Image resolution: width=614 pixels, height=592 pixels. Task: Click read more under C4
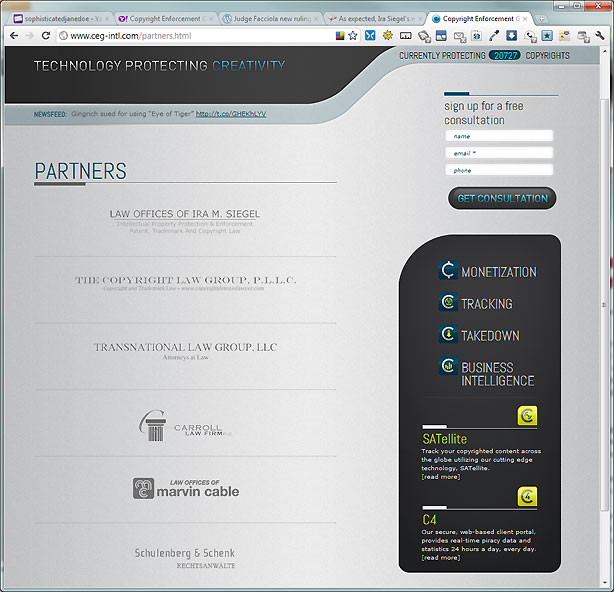point(441,558)
